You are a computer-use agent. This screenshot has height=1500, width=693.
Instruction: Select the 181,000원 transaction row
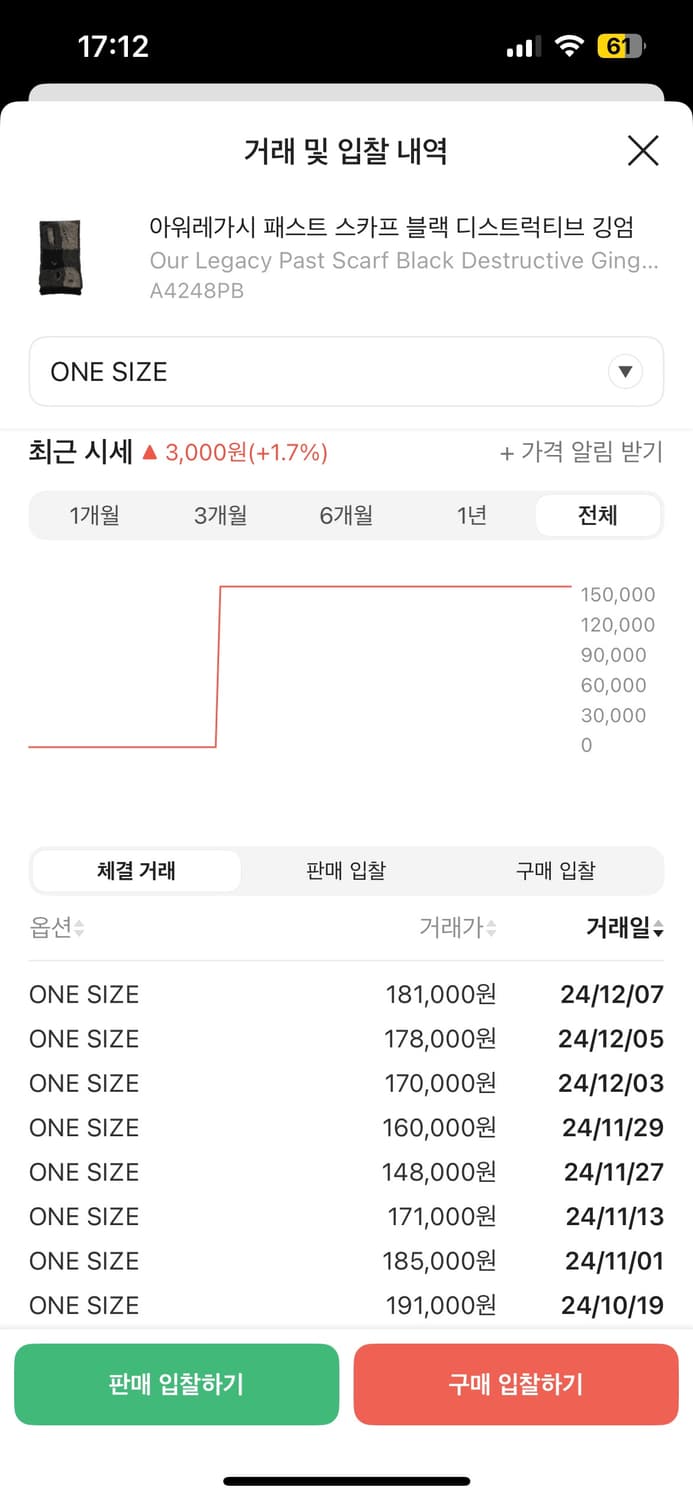pos(346,994)
